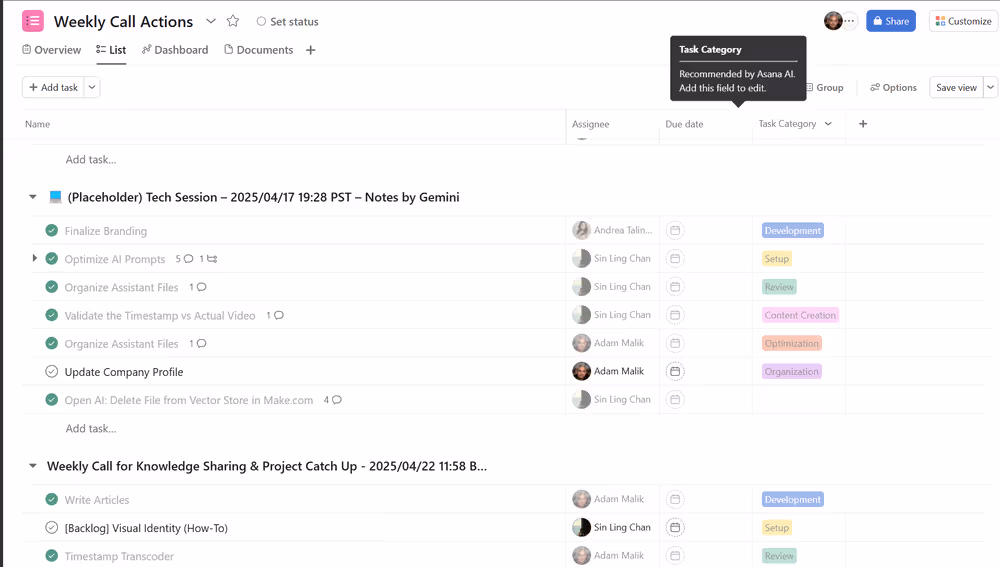The image size is (1000, 567).
Task: Open the Overview tab
Action: [x=52, y=50]
